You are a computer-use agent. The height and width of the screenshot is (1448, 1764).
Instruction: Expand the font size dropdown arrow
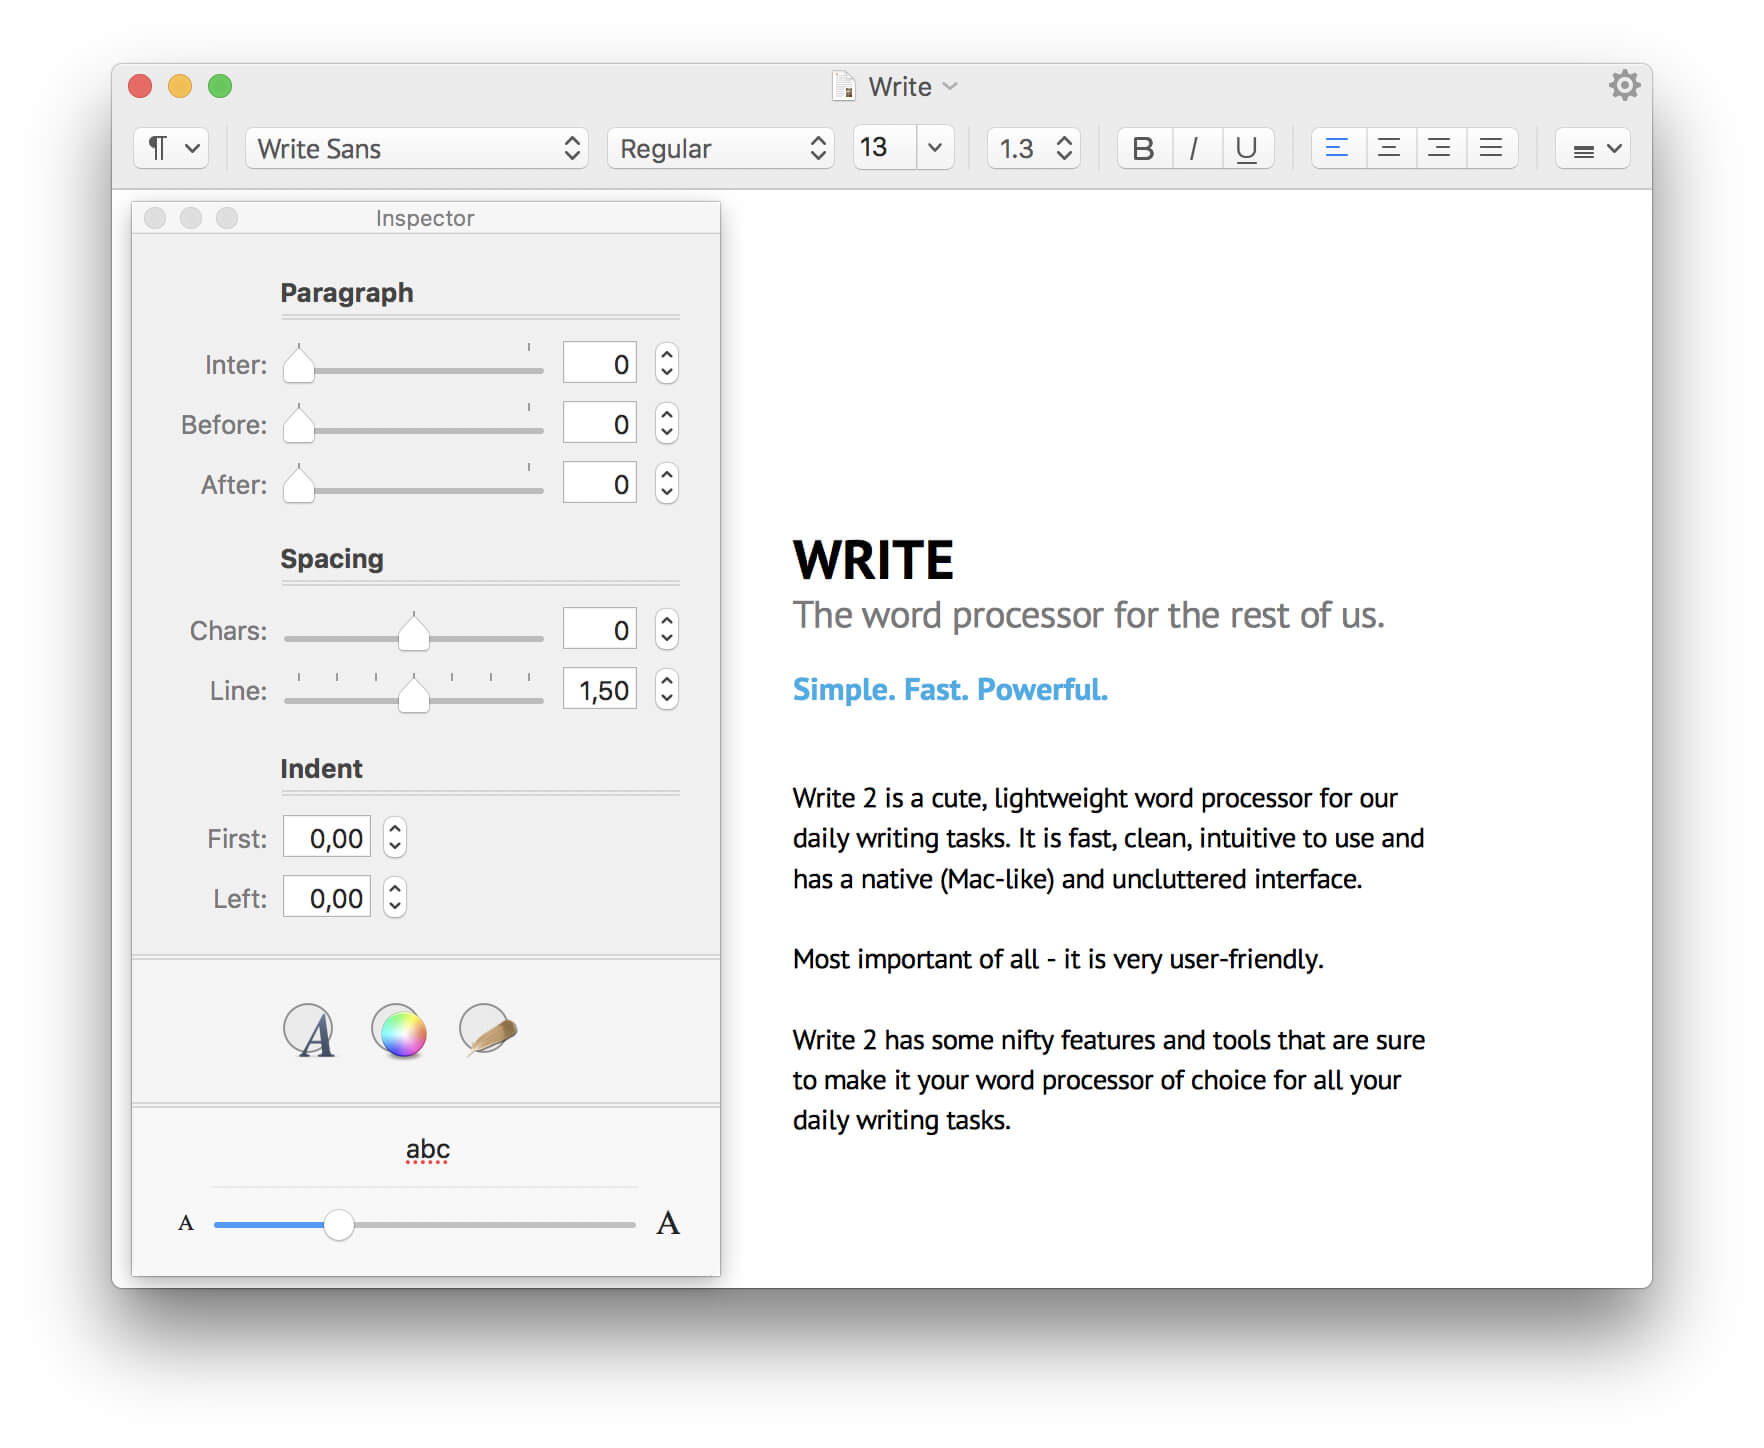coord(936,148)
